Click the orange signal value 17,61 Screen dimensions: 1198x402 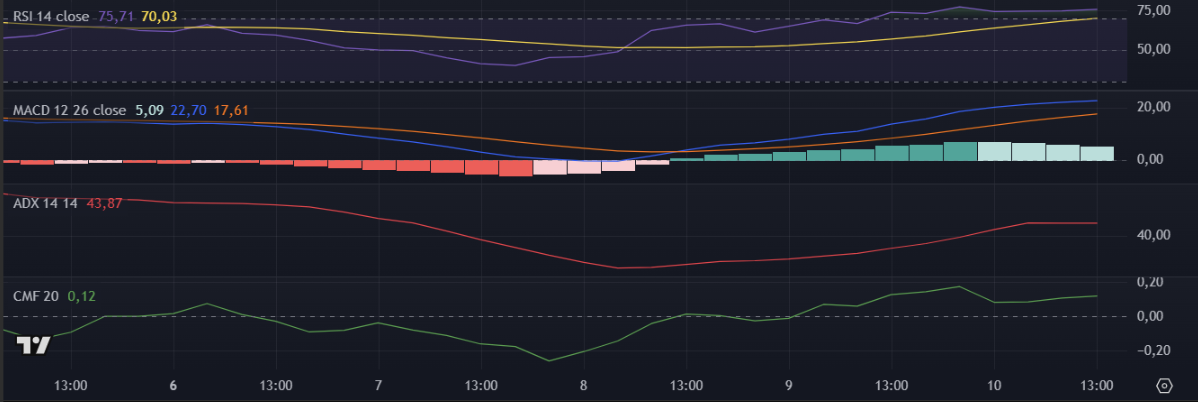231,110
